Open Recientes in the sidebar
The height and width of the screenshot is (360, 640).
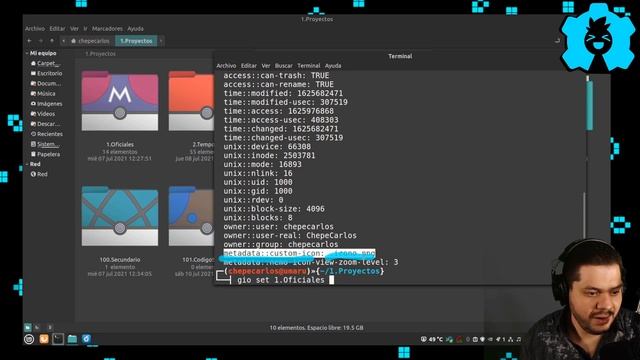47,134
